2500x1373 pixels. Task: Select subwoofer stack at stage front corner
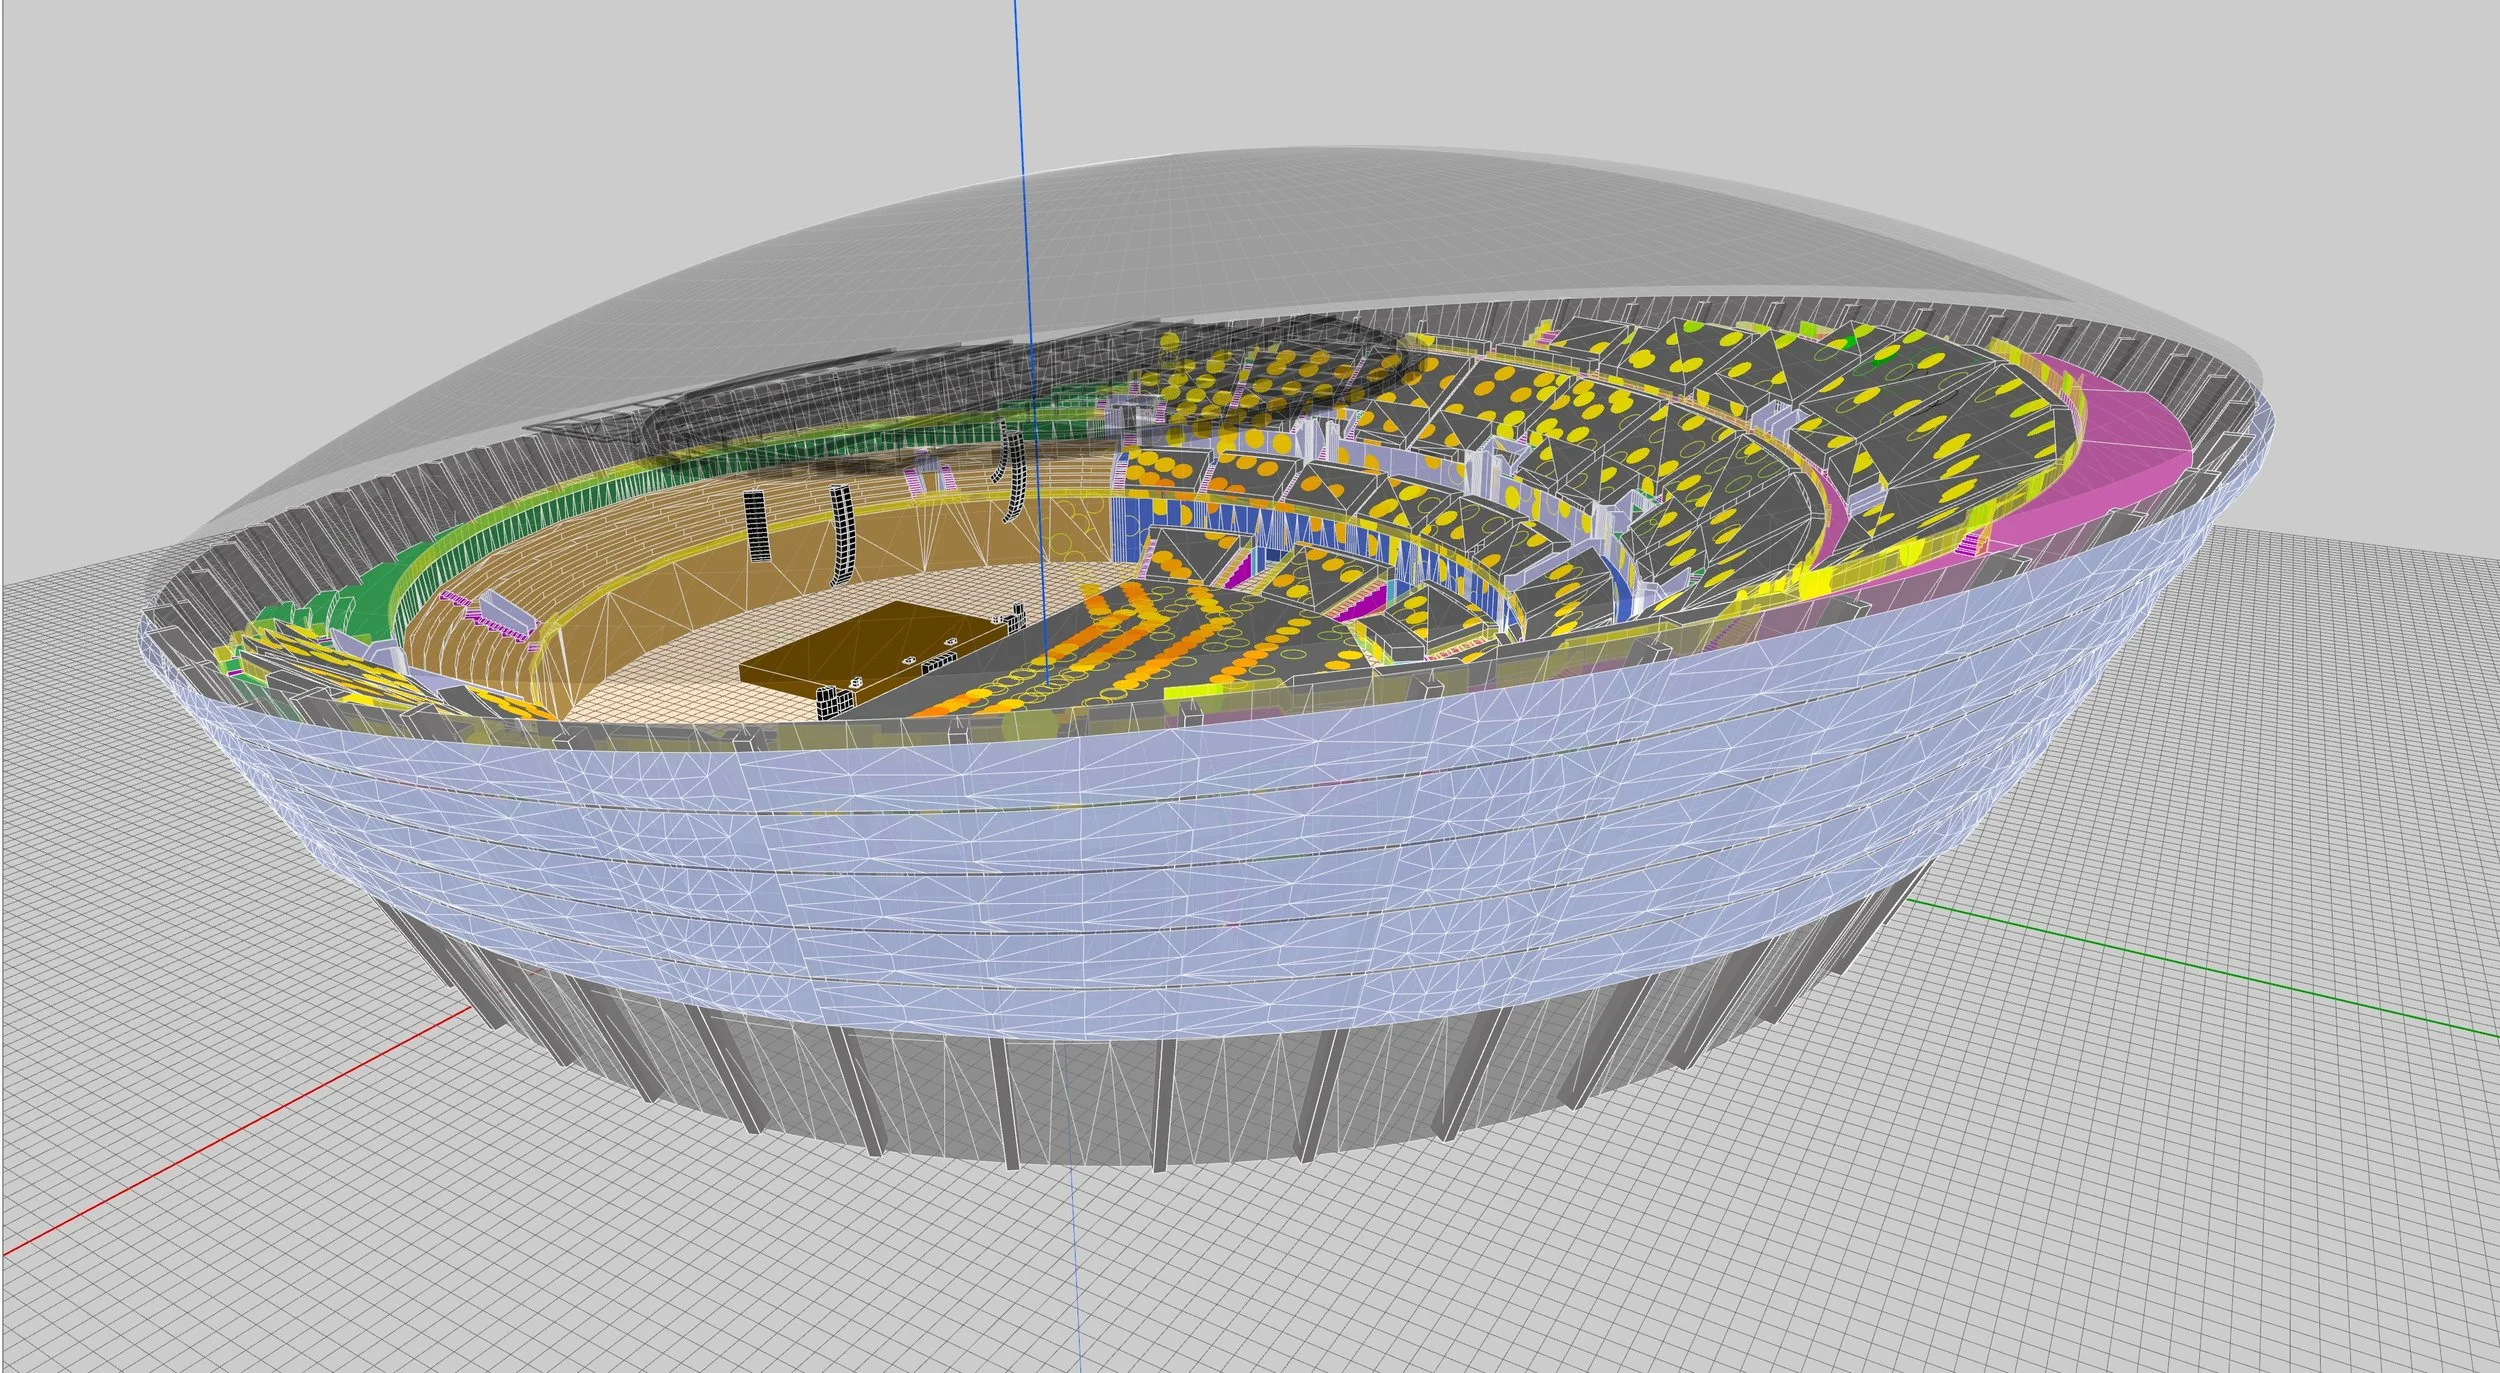(x=829, y=703)
